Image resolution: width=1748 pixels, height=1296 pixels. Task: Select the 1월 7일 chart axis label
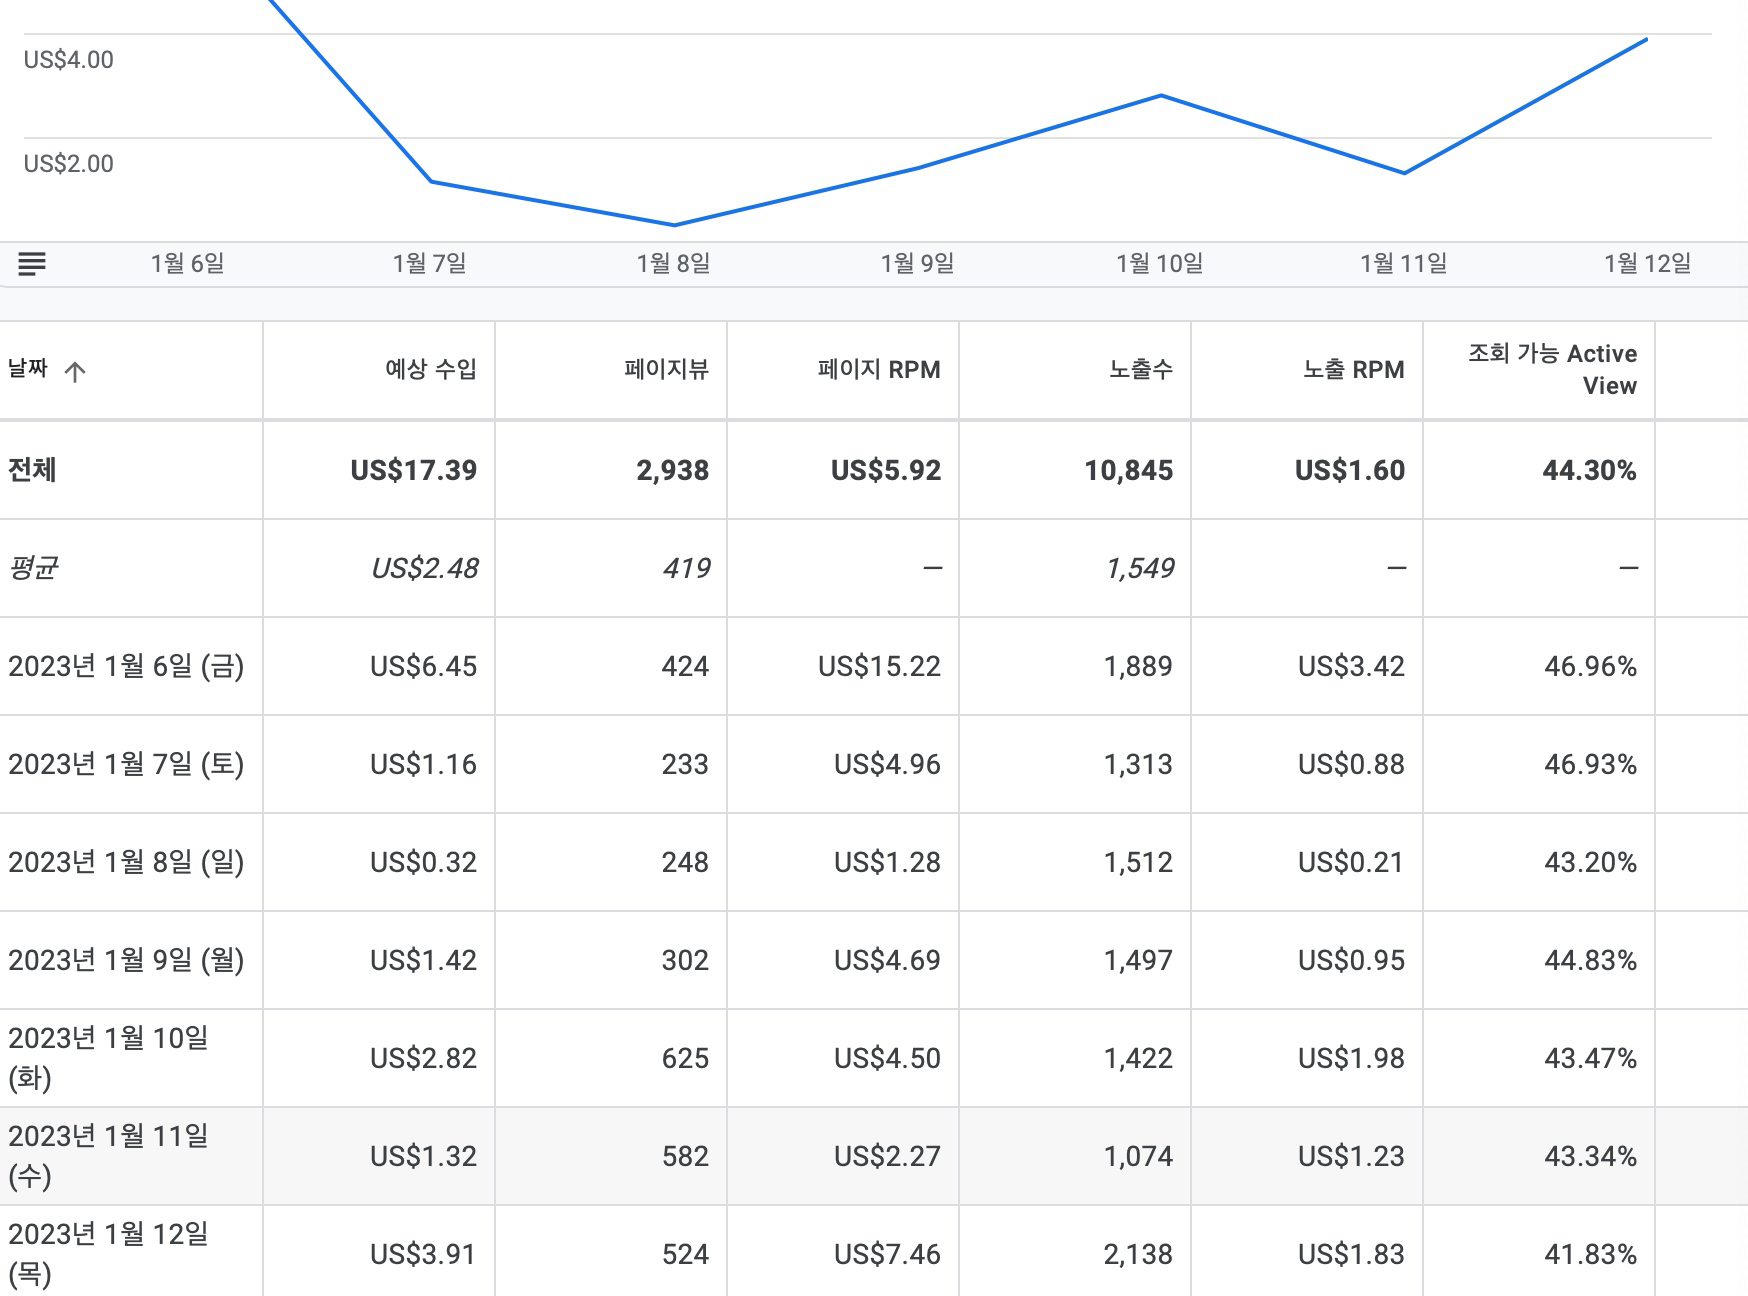click(x=430, y=263)
